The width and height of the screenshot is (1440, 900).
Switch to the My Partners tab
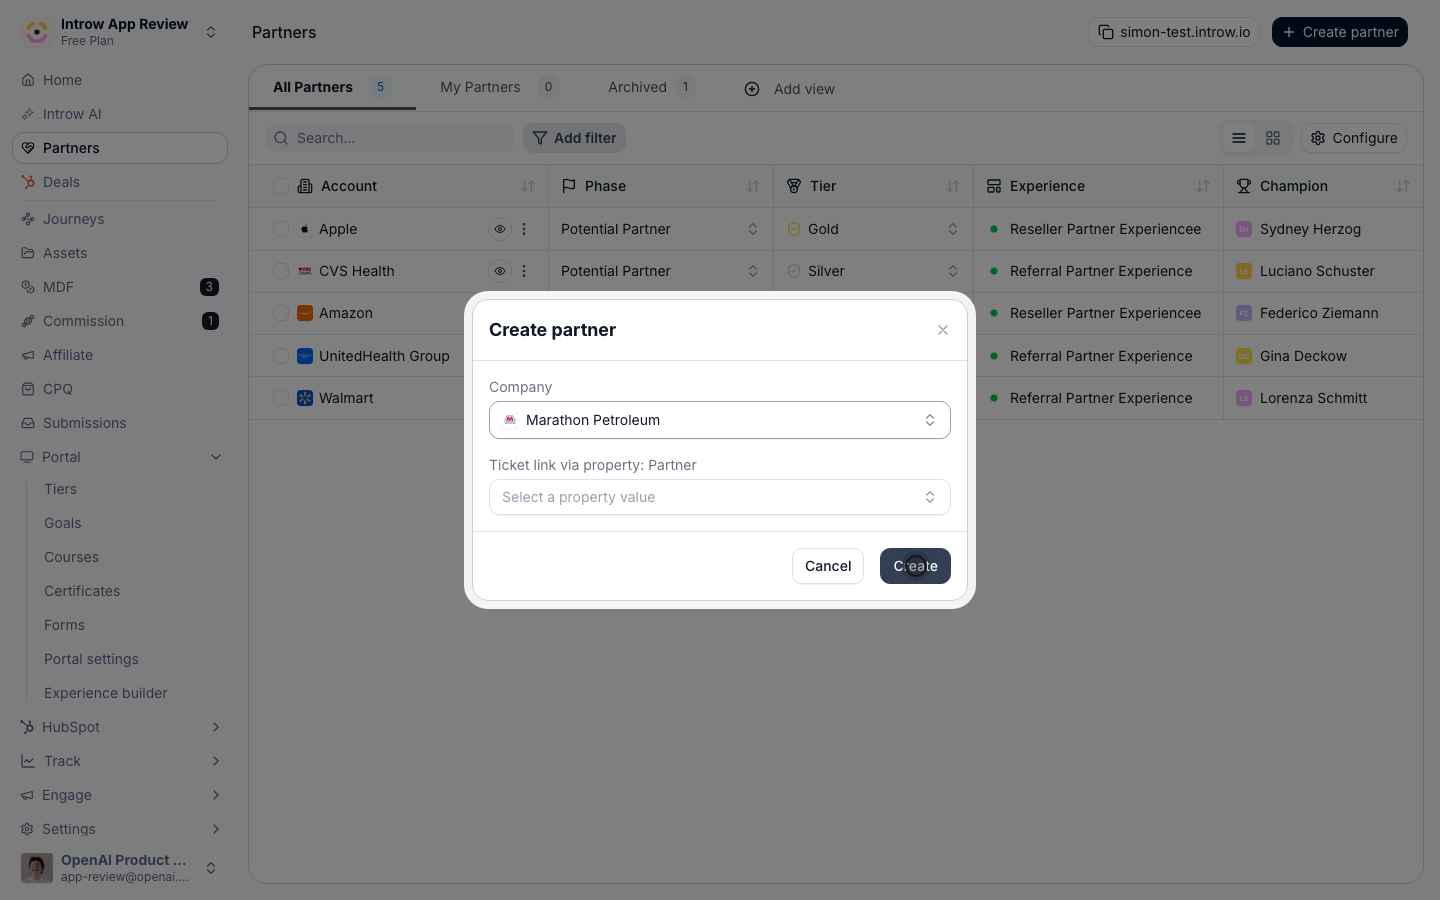[x=499, y=87]
